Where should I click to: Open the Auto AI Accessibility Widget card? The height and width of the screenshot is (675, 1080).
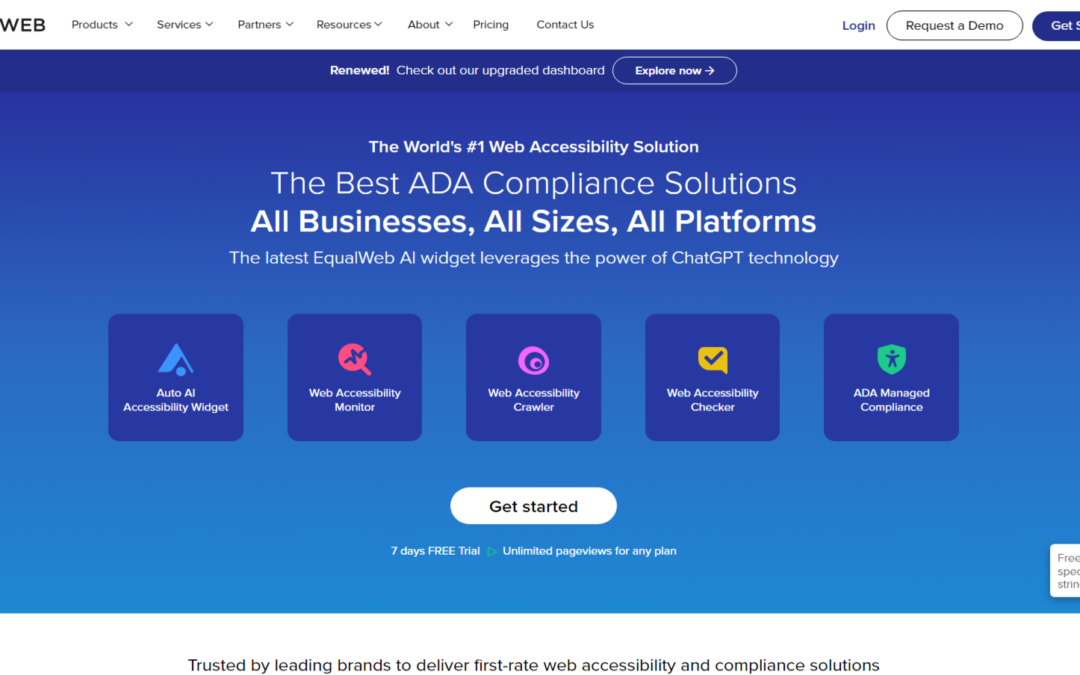176,377
